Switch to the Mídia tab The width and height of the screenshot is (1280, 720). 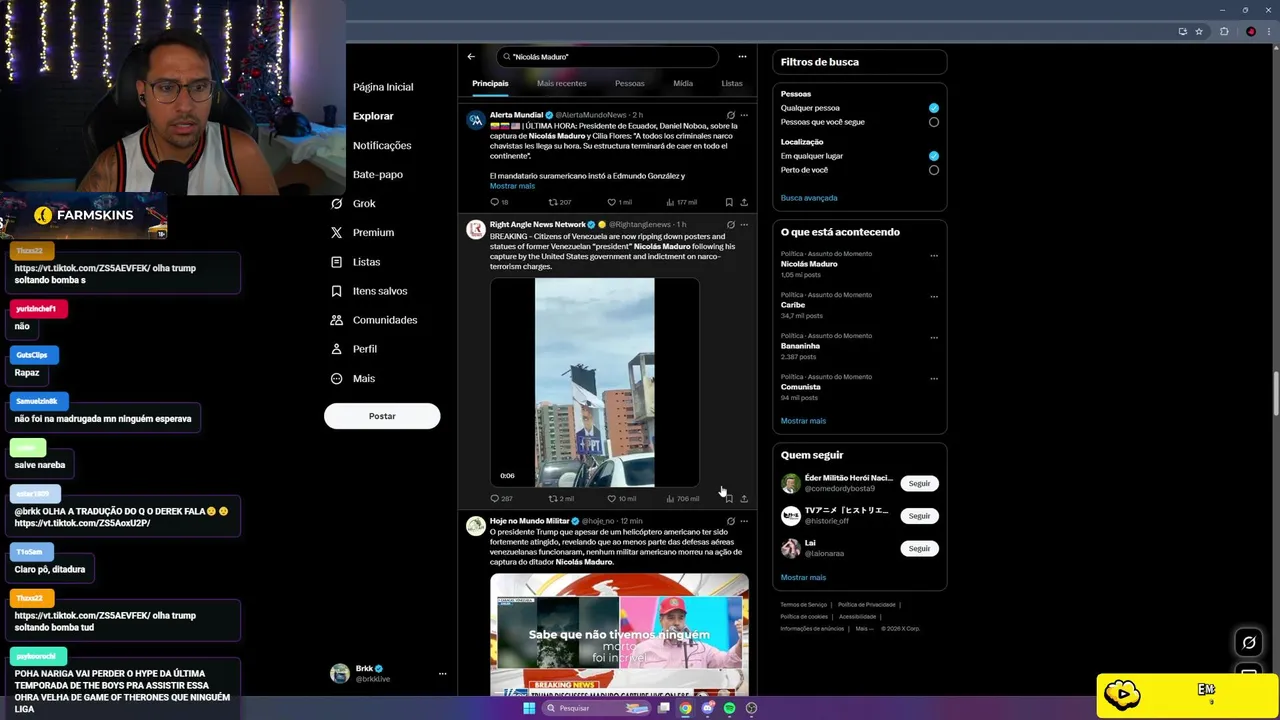pyautogui.click(x=683, y=83)
